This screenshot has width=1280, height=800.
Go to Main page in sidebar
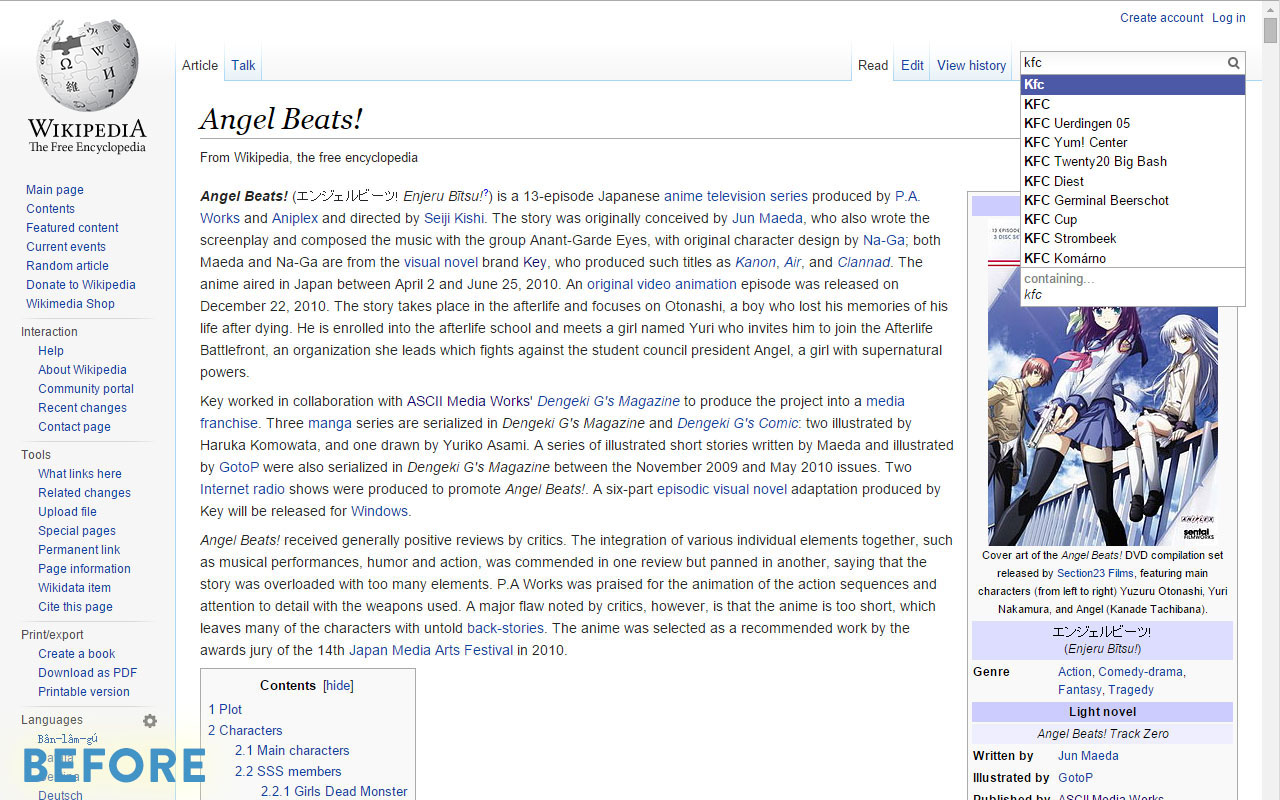coord(55,190)
